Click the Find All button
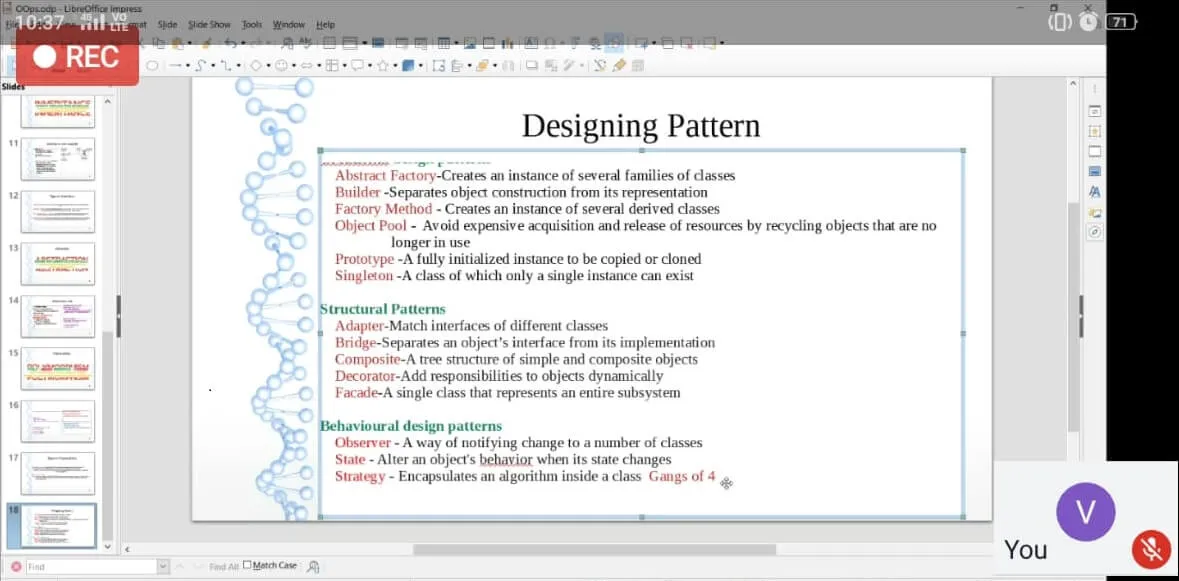 [224, 566]
